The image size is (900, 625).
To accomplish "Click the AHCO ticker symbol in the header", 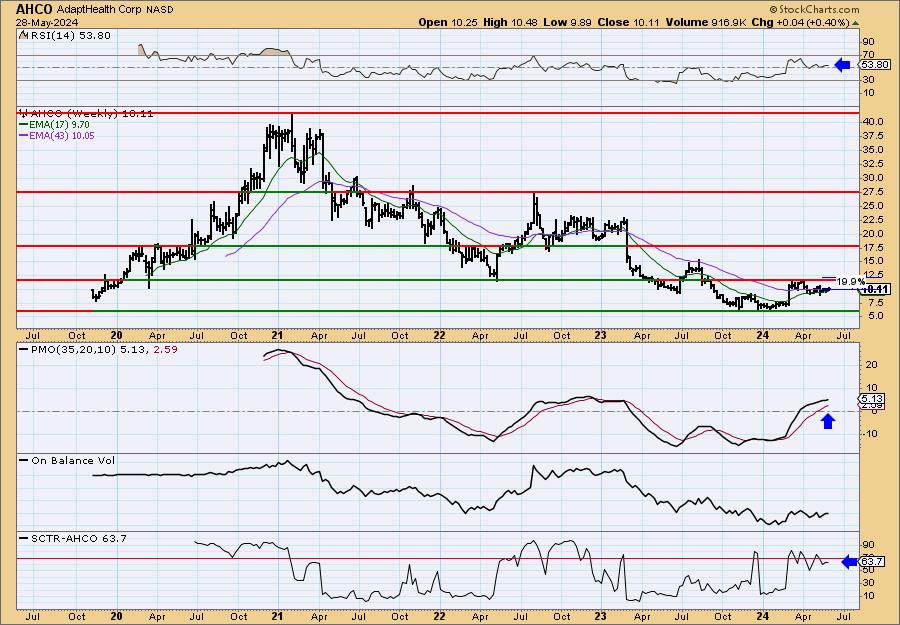I will [35, 9].
